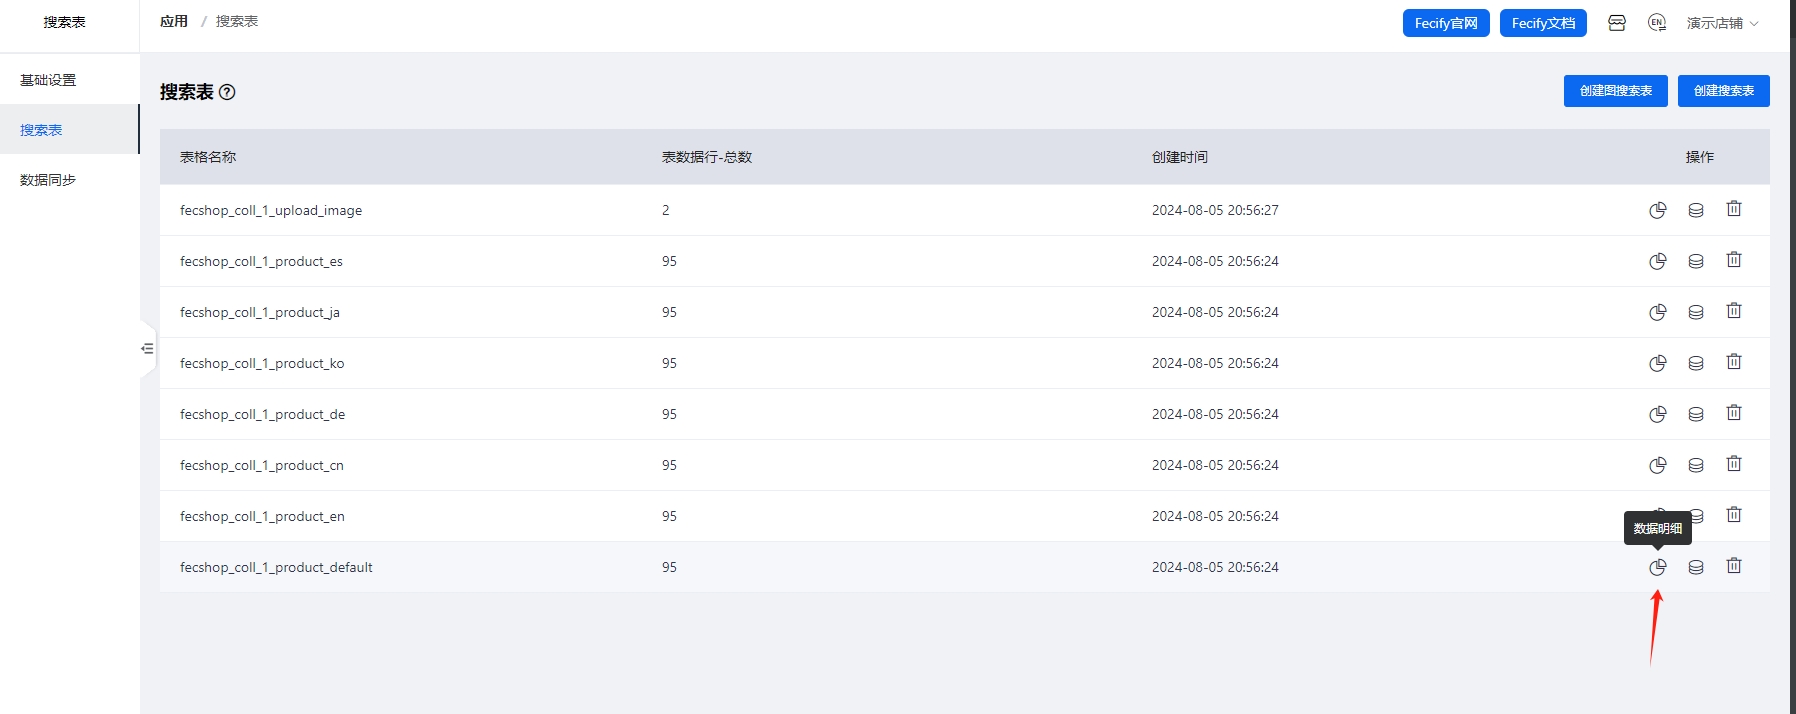Image resolution: width=1796 pixels, height=714 pixels.
Task: Switch language with the EN icon
Action: click(1657, 23)
